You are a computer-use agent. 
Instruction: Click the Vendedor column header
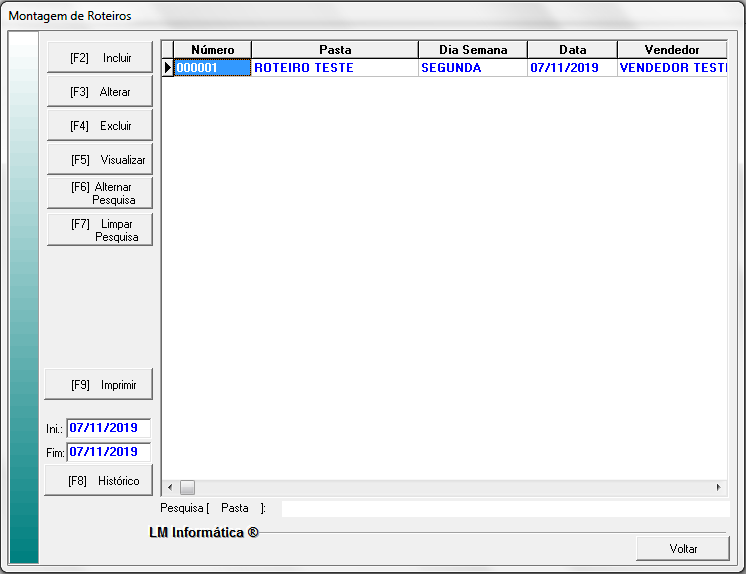coord(671,50)
